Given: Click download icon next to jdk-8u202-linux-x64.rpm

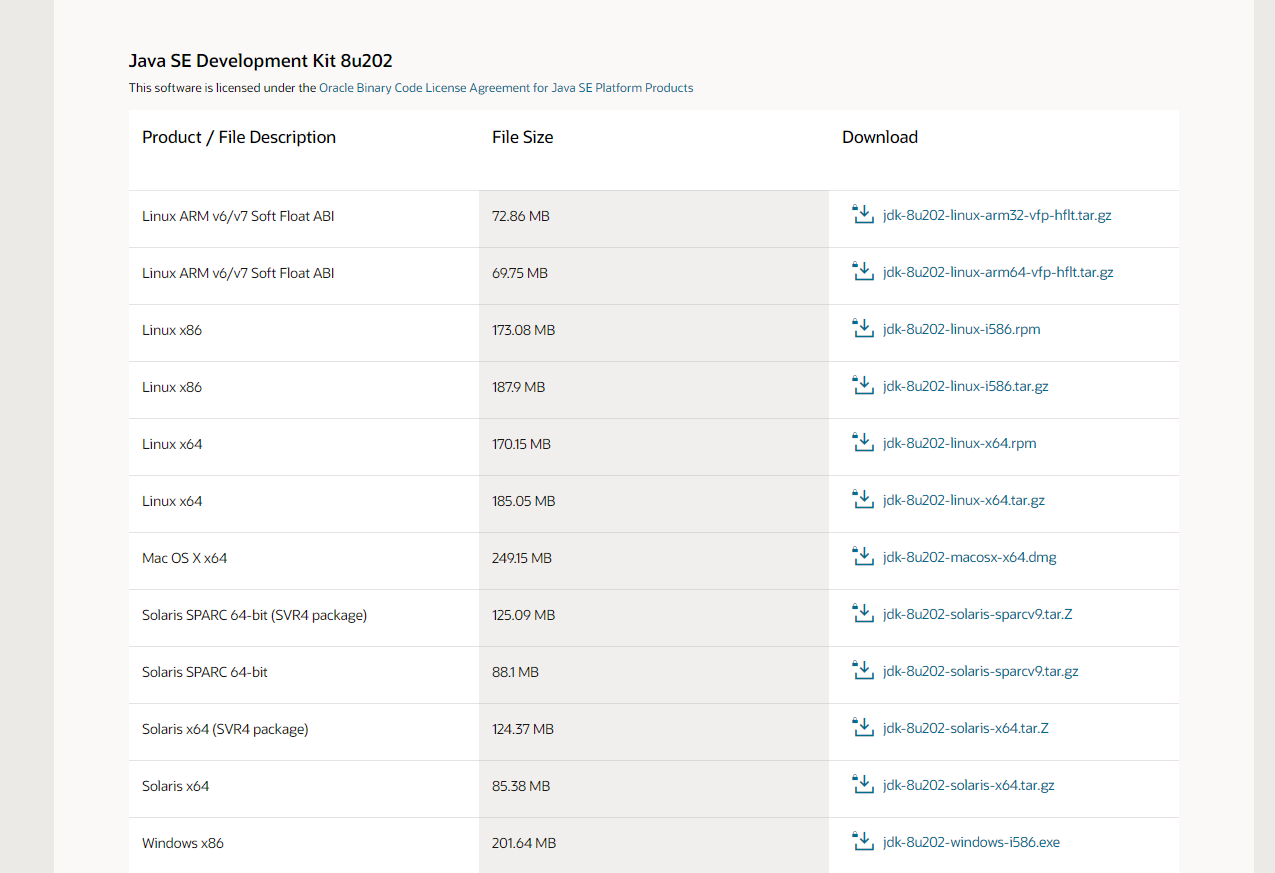Looking at the screenshot, I should coord(862,443).
